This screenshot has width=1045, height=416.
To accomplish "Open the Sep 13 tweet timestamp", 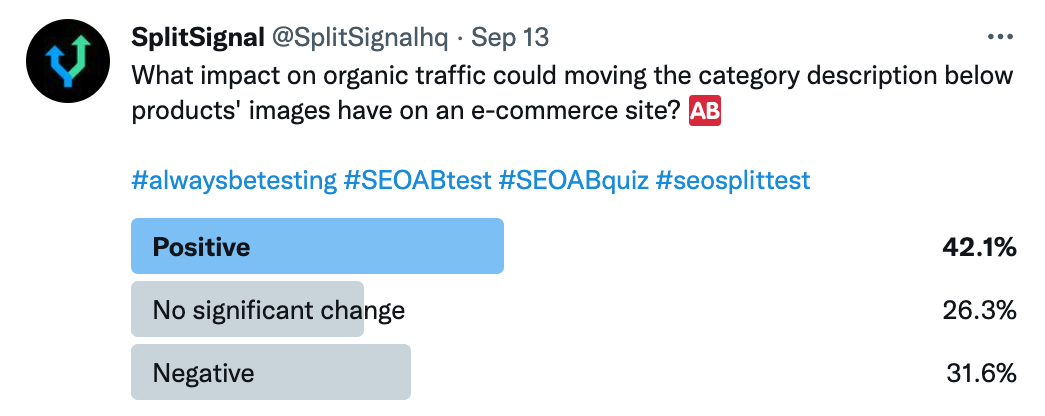I will click(x=510, y=37).
